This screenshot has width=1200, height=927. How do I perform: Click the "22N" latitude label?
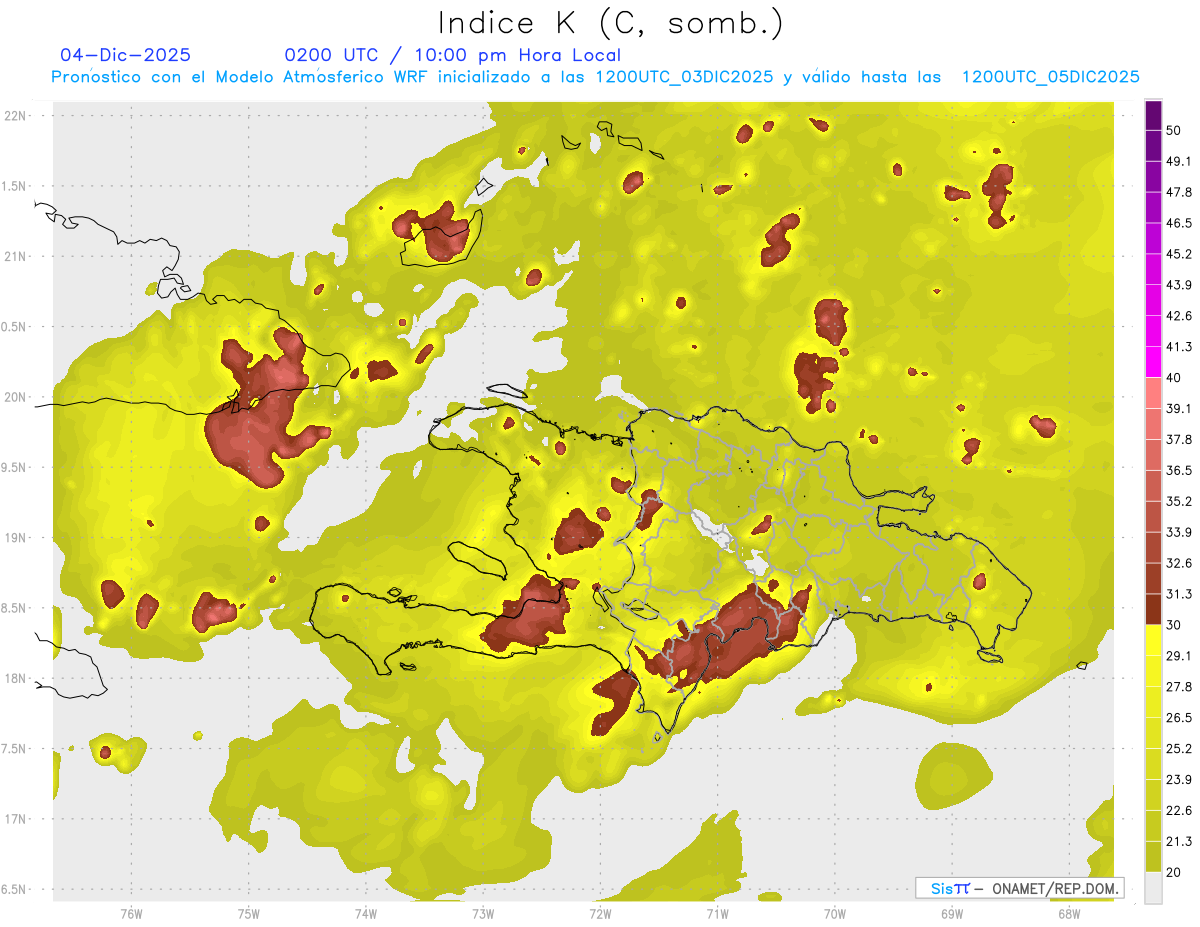[15, 115]
